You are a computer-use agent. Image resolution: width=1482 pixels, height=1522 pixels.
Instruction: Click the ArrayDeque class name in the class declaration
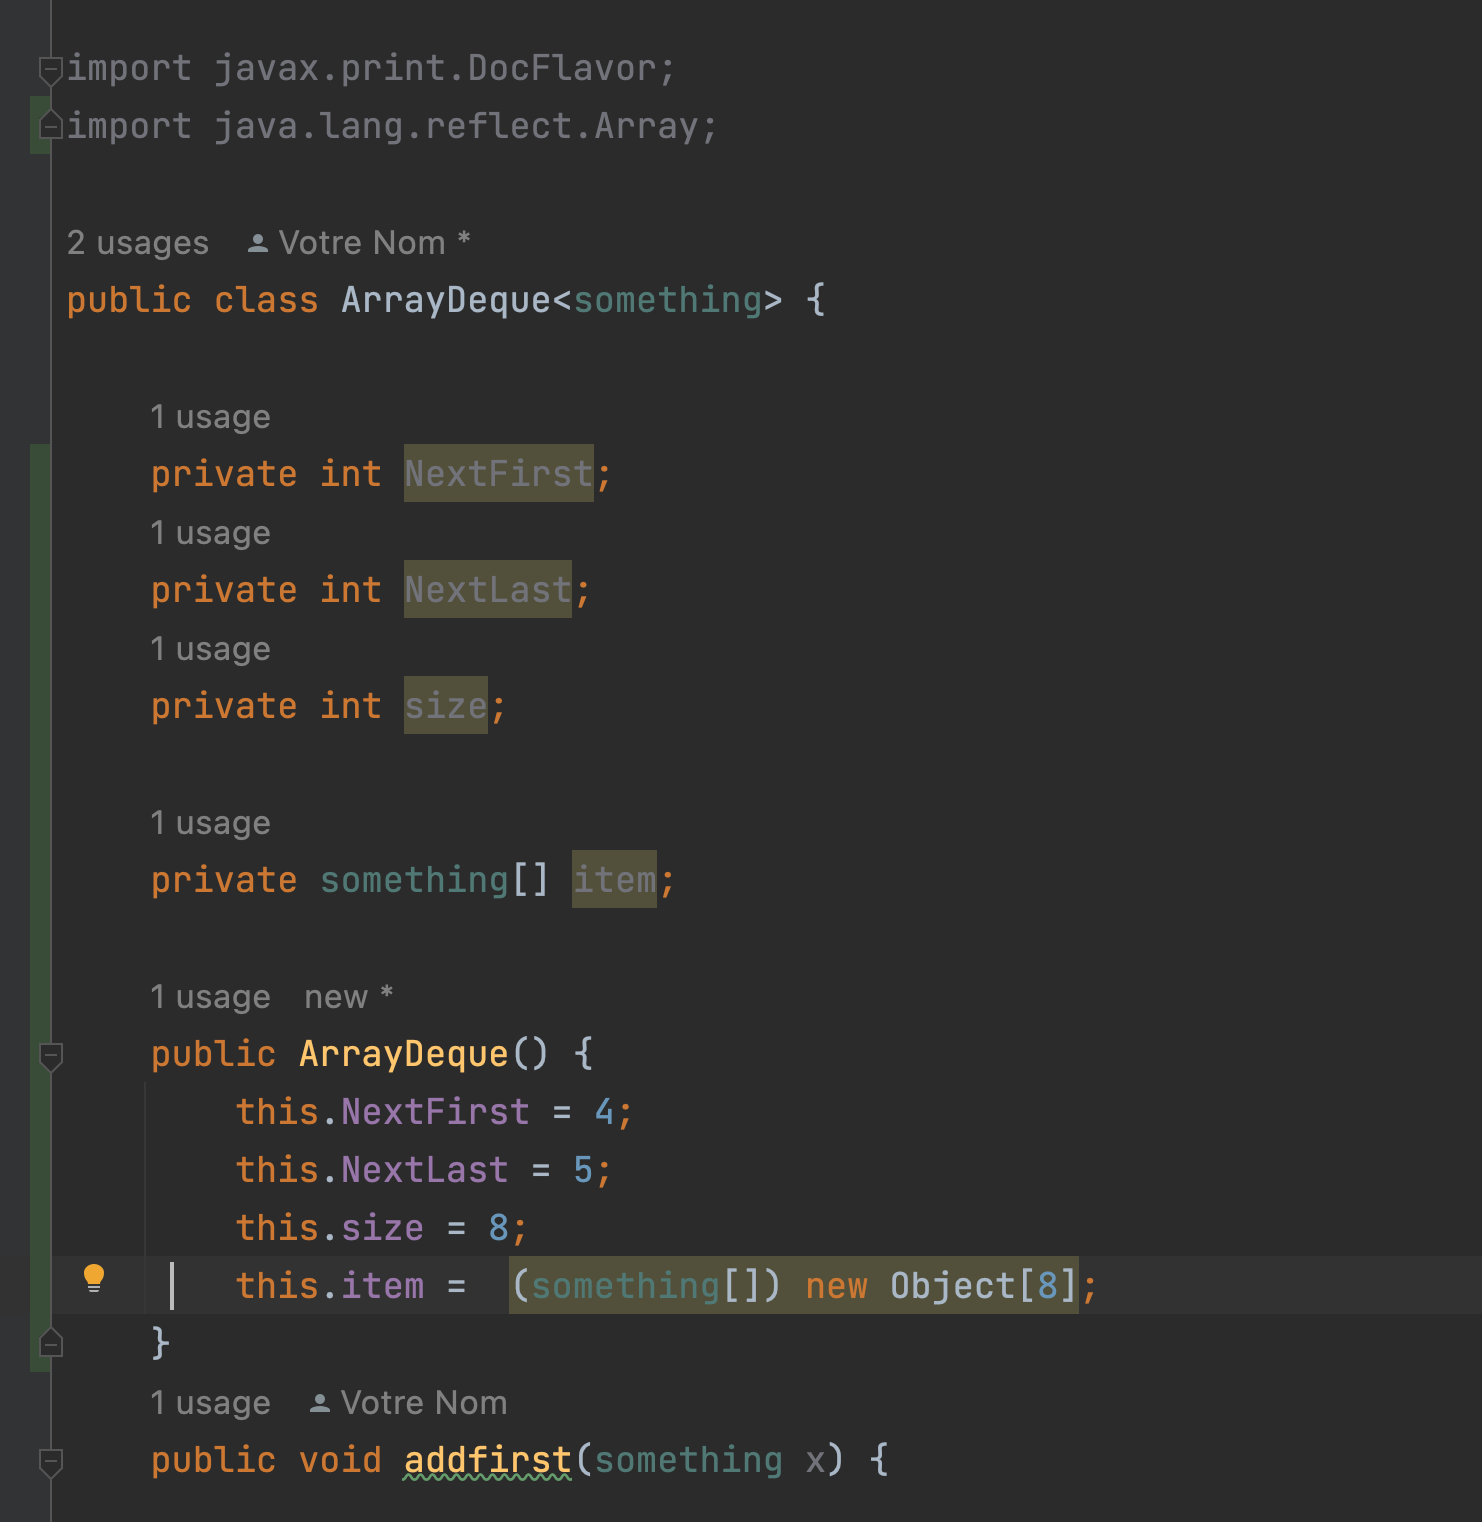pyautogui.click(x=445, y=300)
